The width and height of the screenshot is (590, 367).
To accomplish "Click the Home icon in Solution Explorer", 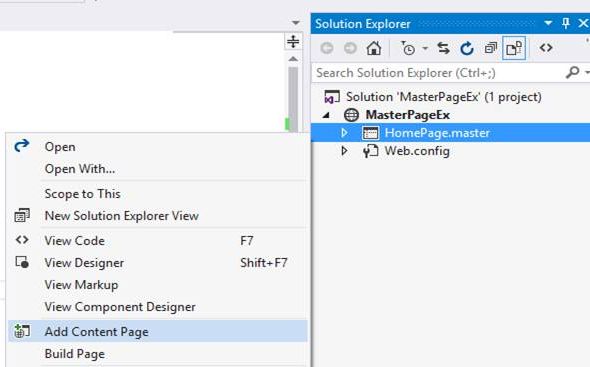I will coord(374,48).
